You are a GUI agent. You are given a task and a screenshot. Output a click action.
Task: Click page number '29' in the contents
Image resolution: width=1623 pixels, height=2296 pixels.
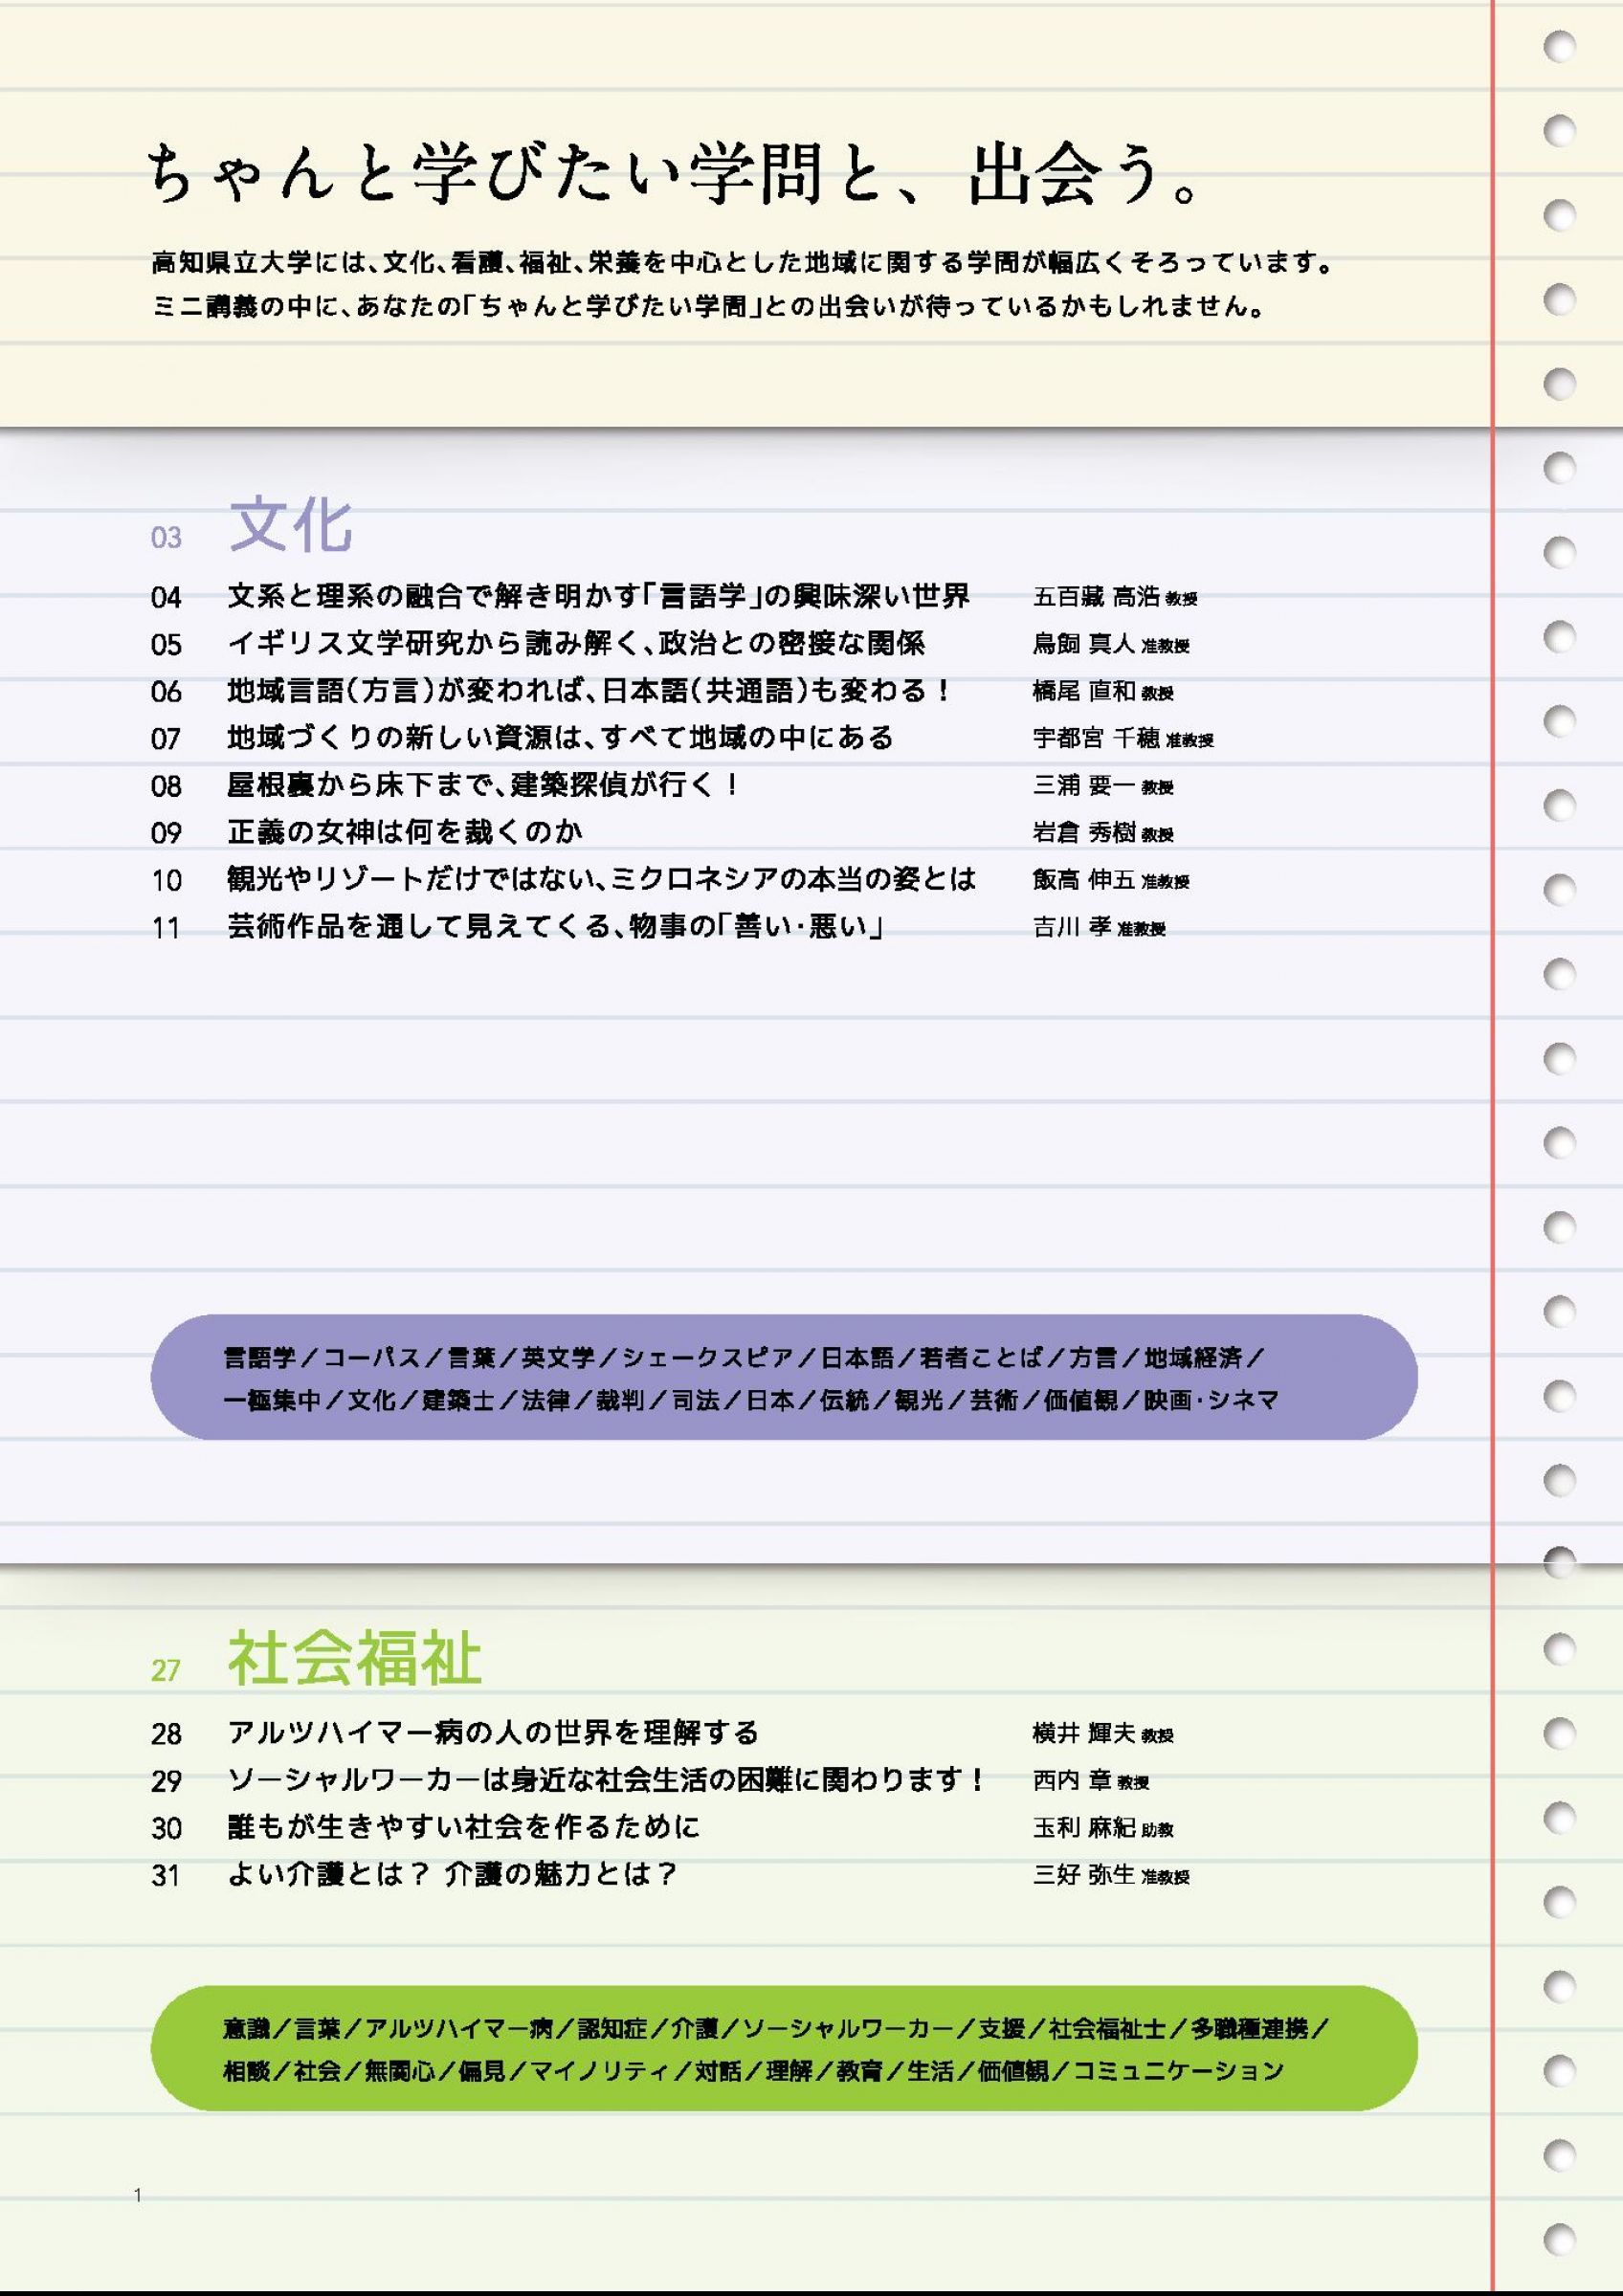pyautogui.click(x=166, y=1780)
